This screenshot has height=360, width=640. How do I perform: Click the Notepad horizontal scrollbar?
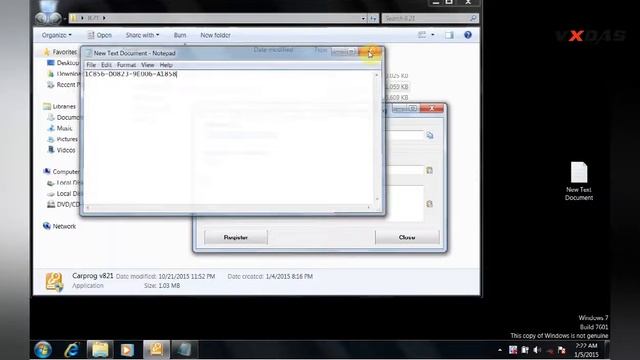point(229,207)
